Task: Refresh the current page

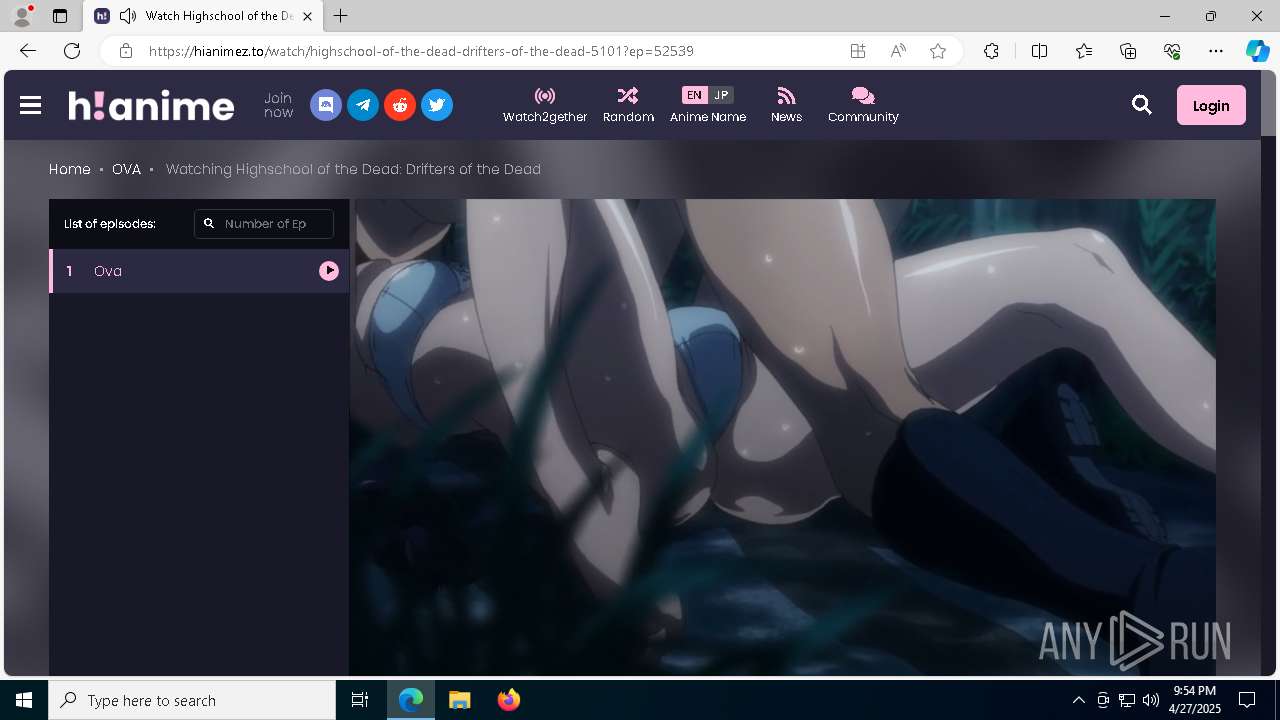Action: 72,51
